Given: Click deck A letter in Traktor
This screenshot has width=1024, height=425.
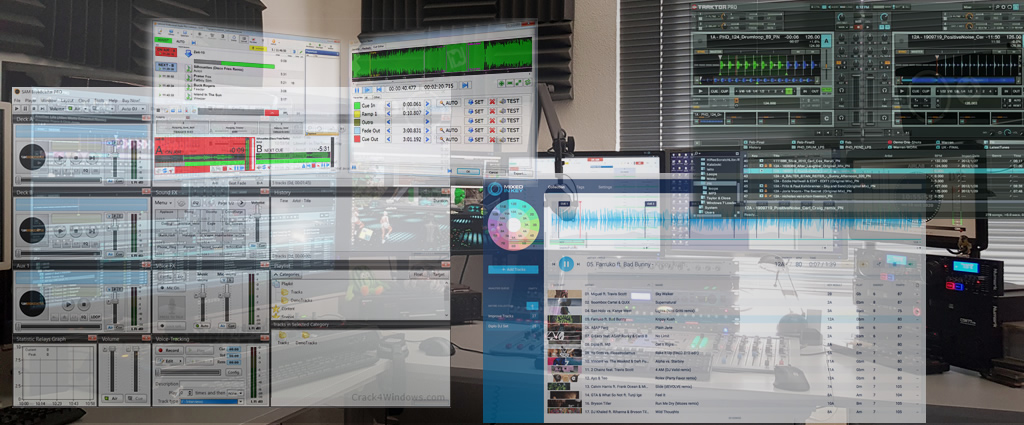Looking at the screenshot, I should pos(827,43).
